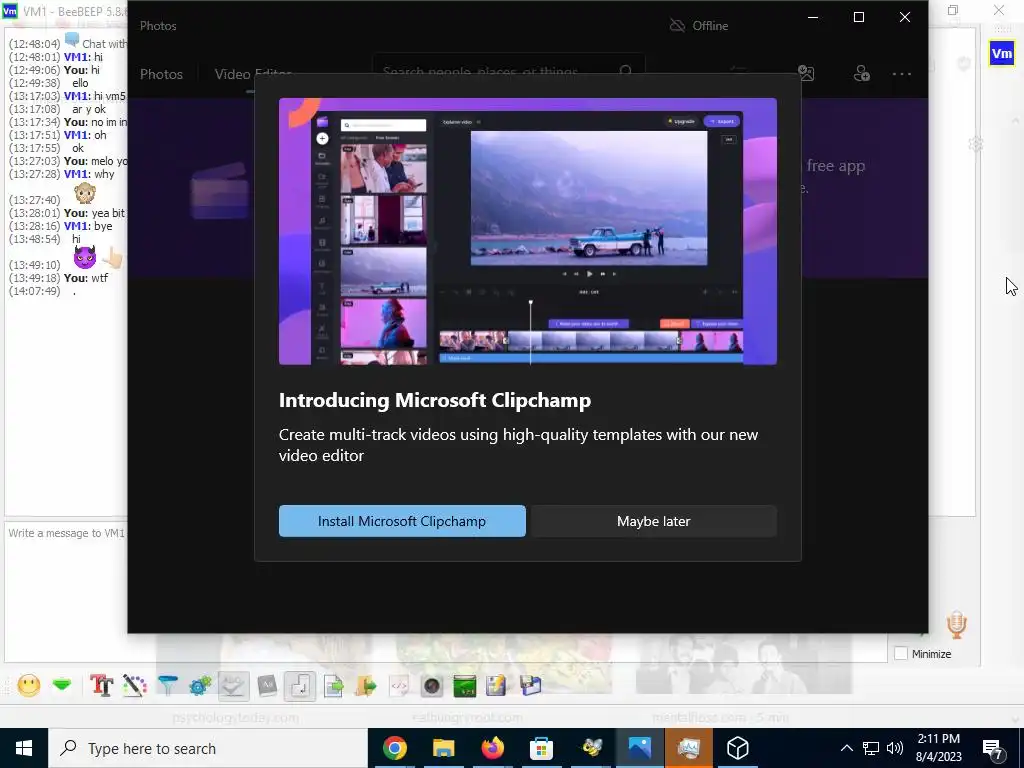Open the cube app icon on taskbar

point(738,748)
